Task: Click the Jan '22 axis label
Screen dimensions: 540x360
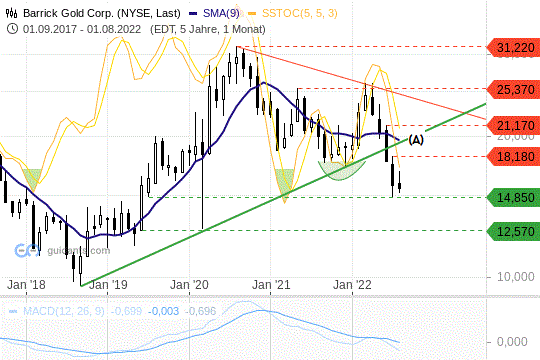Action: tap(353, 285)
